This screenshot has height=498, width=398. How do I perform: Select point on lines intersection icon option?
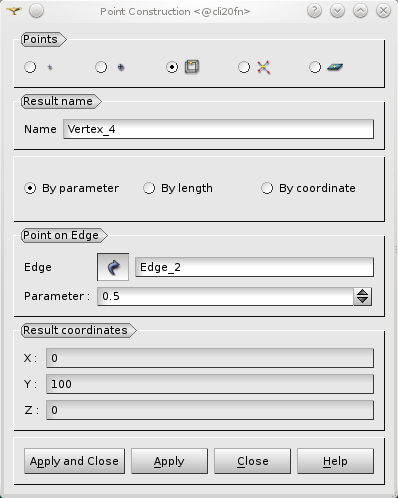(244, 67)
